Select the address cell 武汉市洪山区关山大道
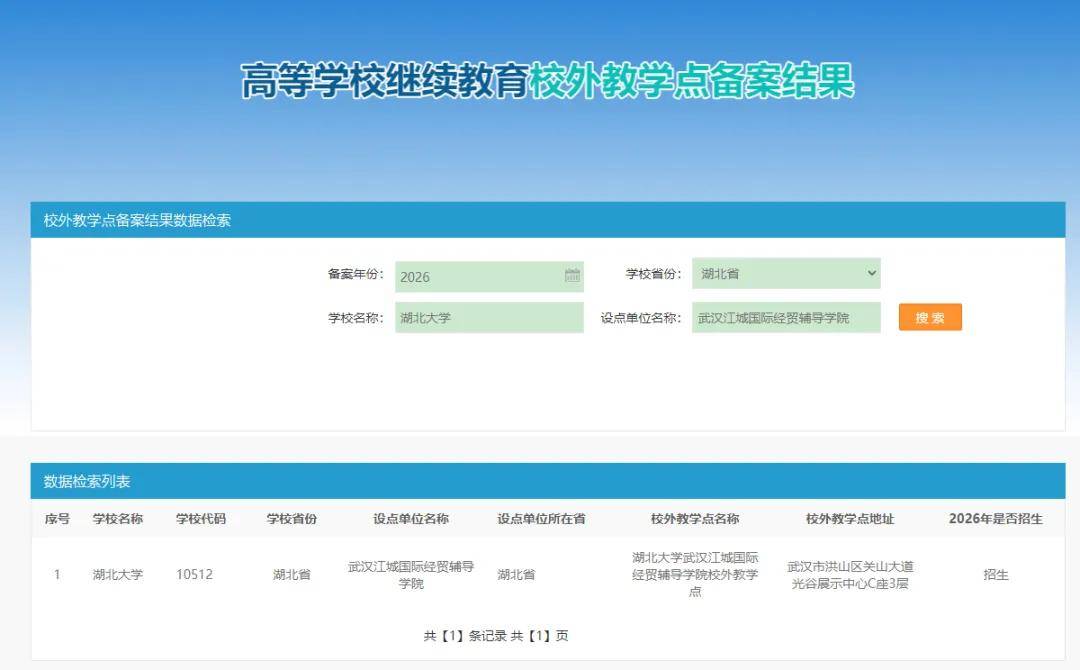The width and height of the screenshot is (1080, 670). (850, 575)
